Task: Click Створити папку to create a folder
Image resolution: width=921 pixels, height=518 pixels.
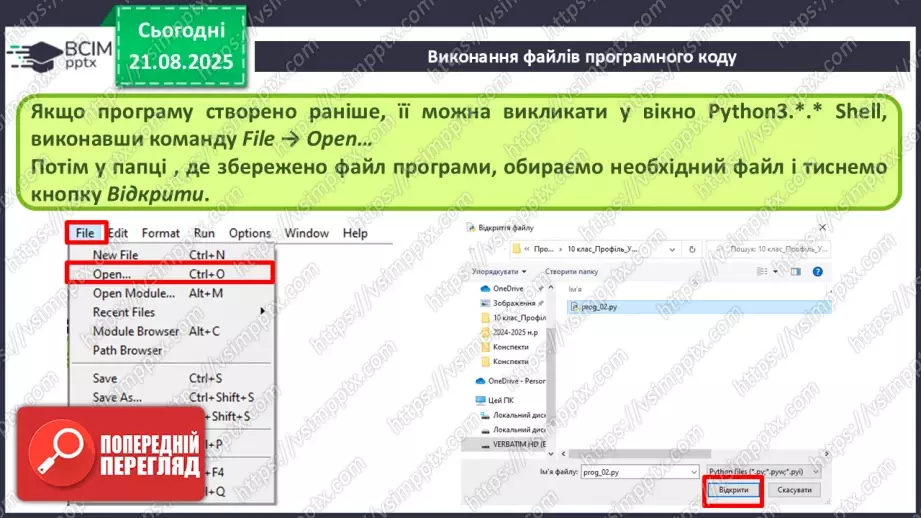Action: (x=572, y=270)
